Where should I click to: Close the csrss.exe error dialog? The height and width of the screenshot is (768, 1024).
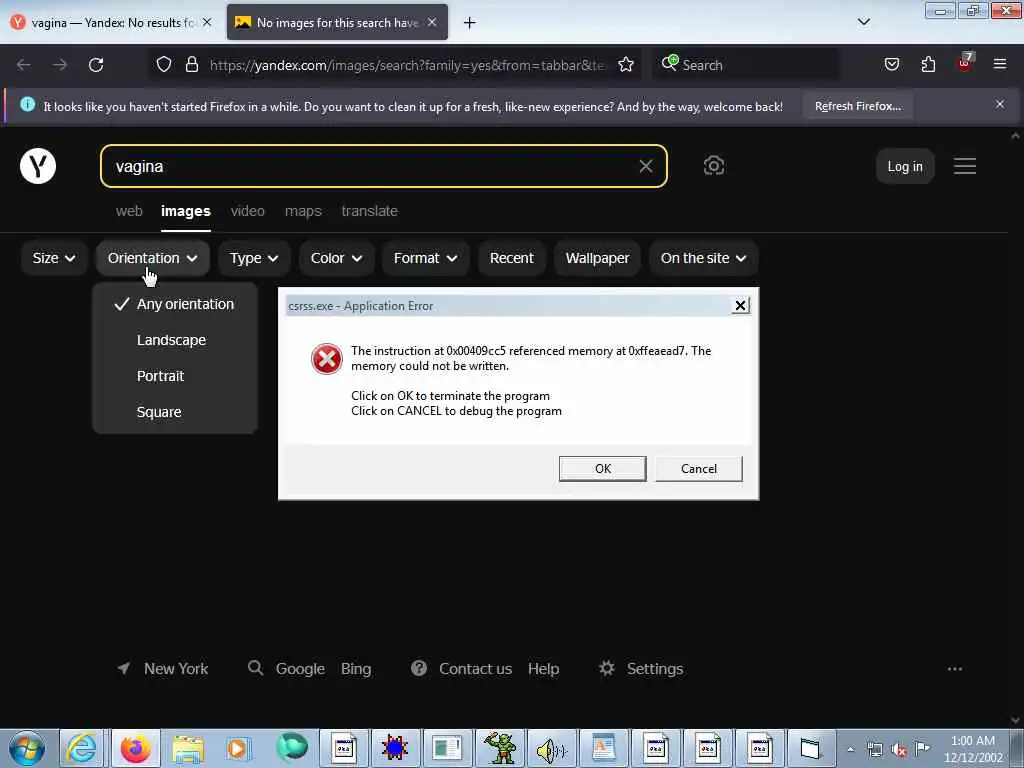tap(740, 305)
